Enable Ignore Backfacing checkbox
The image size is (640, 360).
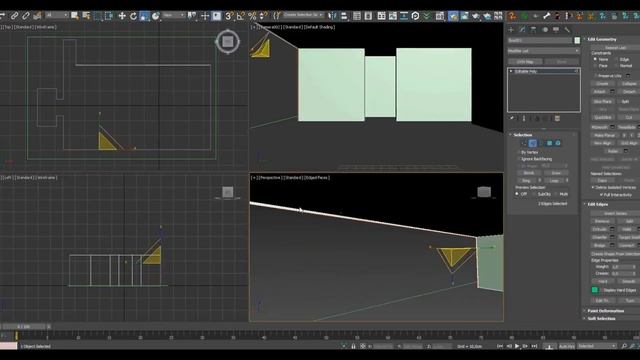[x=519, y=159]
